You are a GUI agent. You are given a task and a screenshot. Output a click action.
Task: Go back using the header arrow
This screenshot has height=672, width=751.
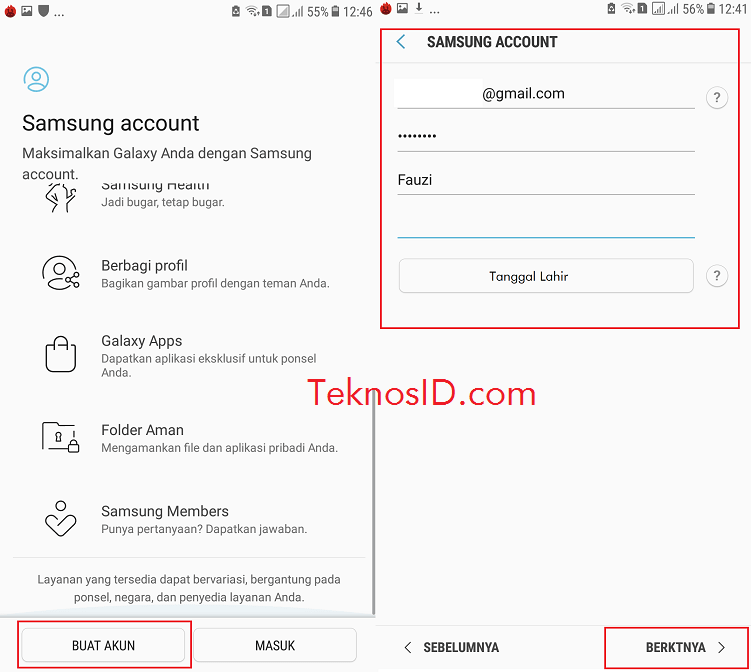401,42
